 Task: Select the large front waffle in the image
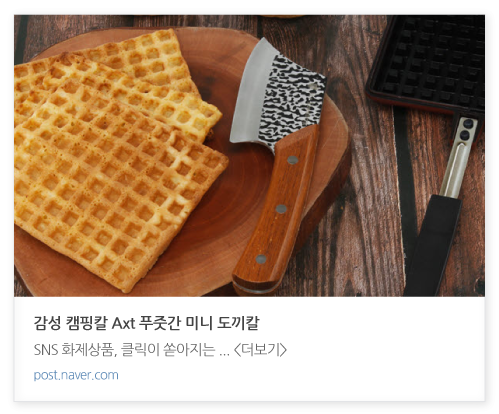click(x=121, y=185)
